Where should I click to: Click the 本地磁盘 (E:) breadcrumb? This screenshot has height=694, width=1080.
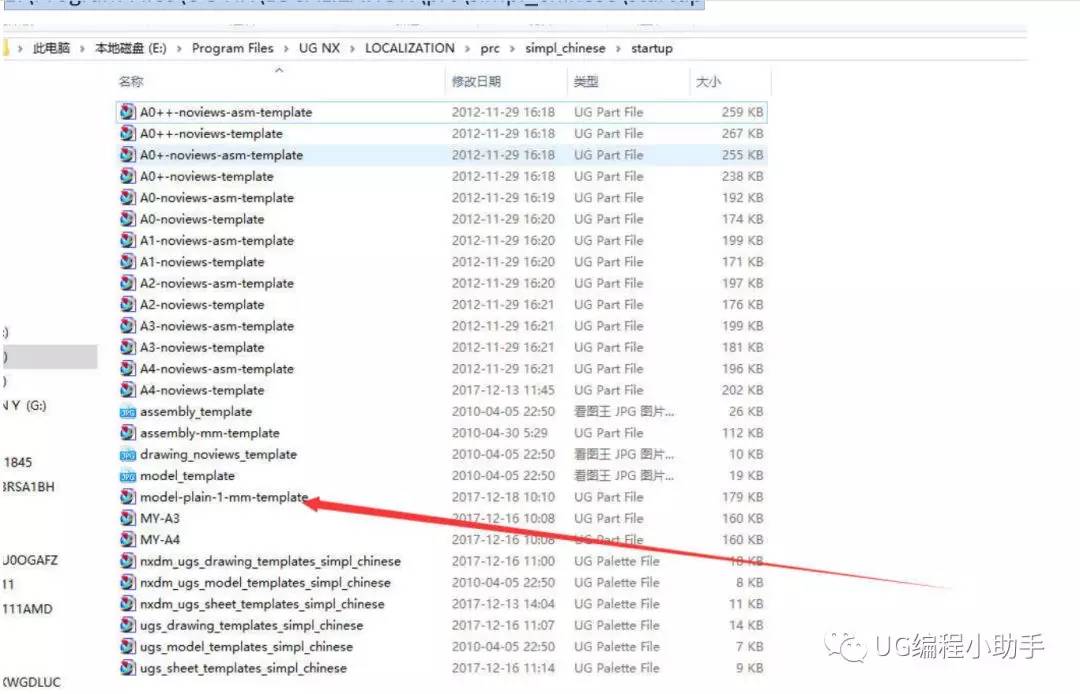point(130,48)
